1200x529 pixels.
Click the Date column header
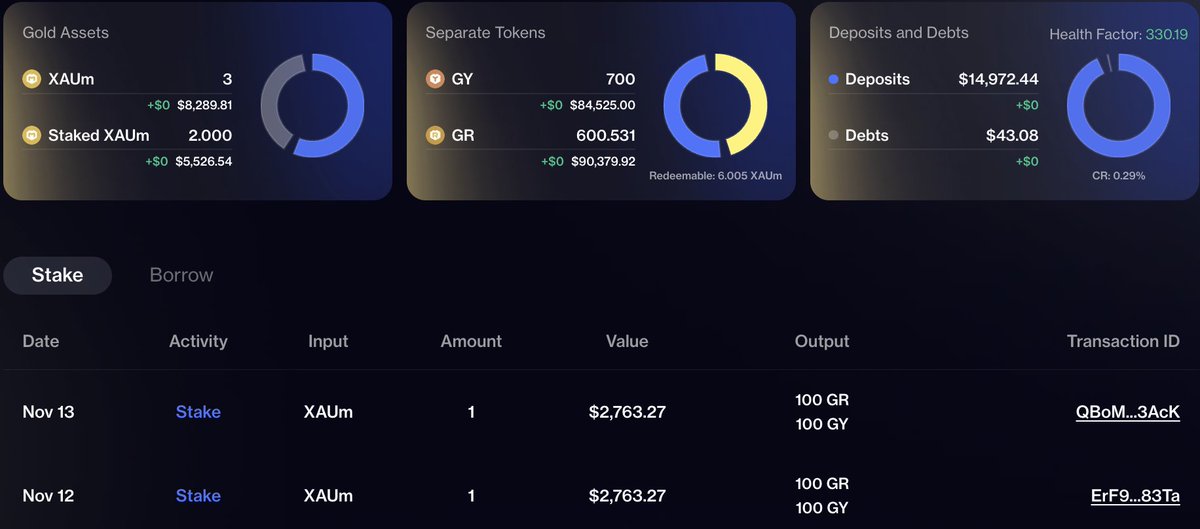pyautogui.click(x=41, y=341)
